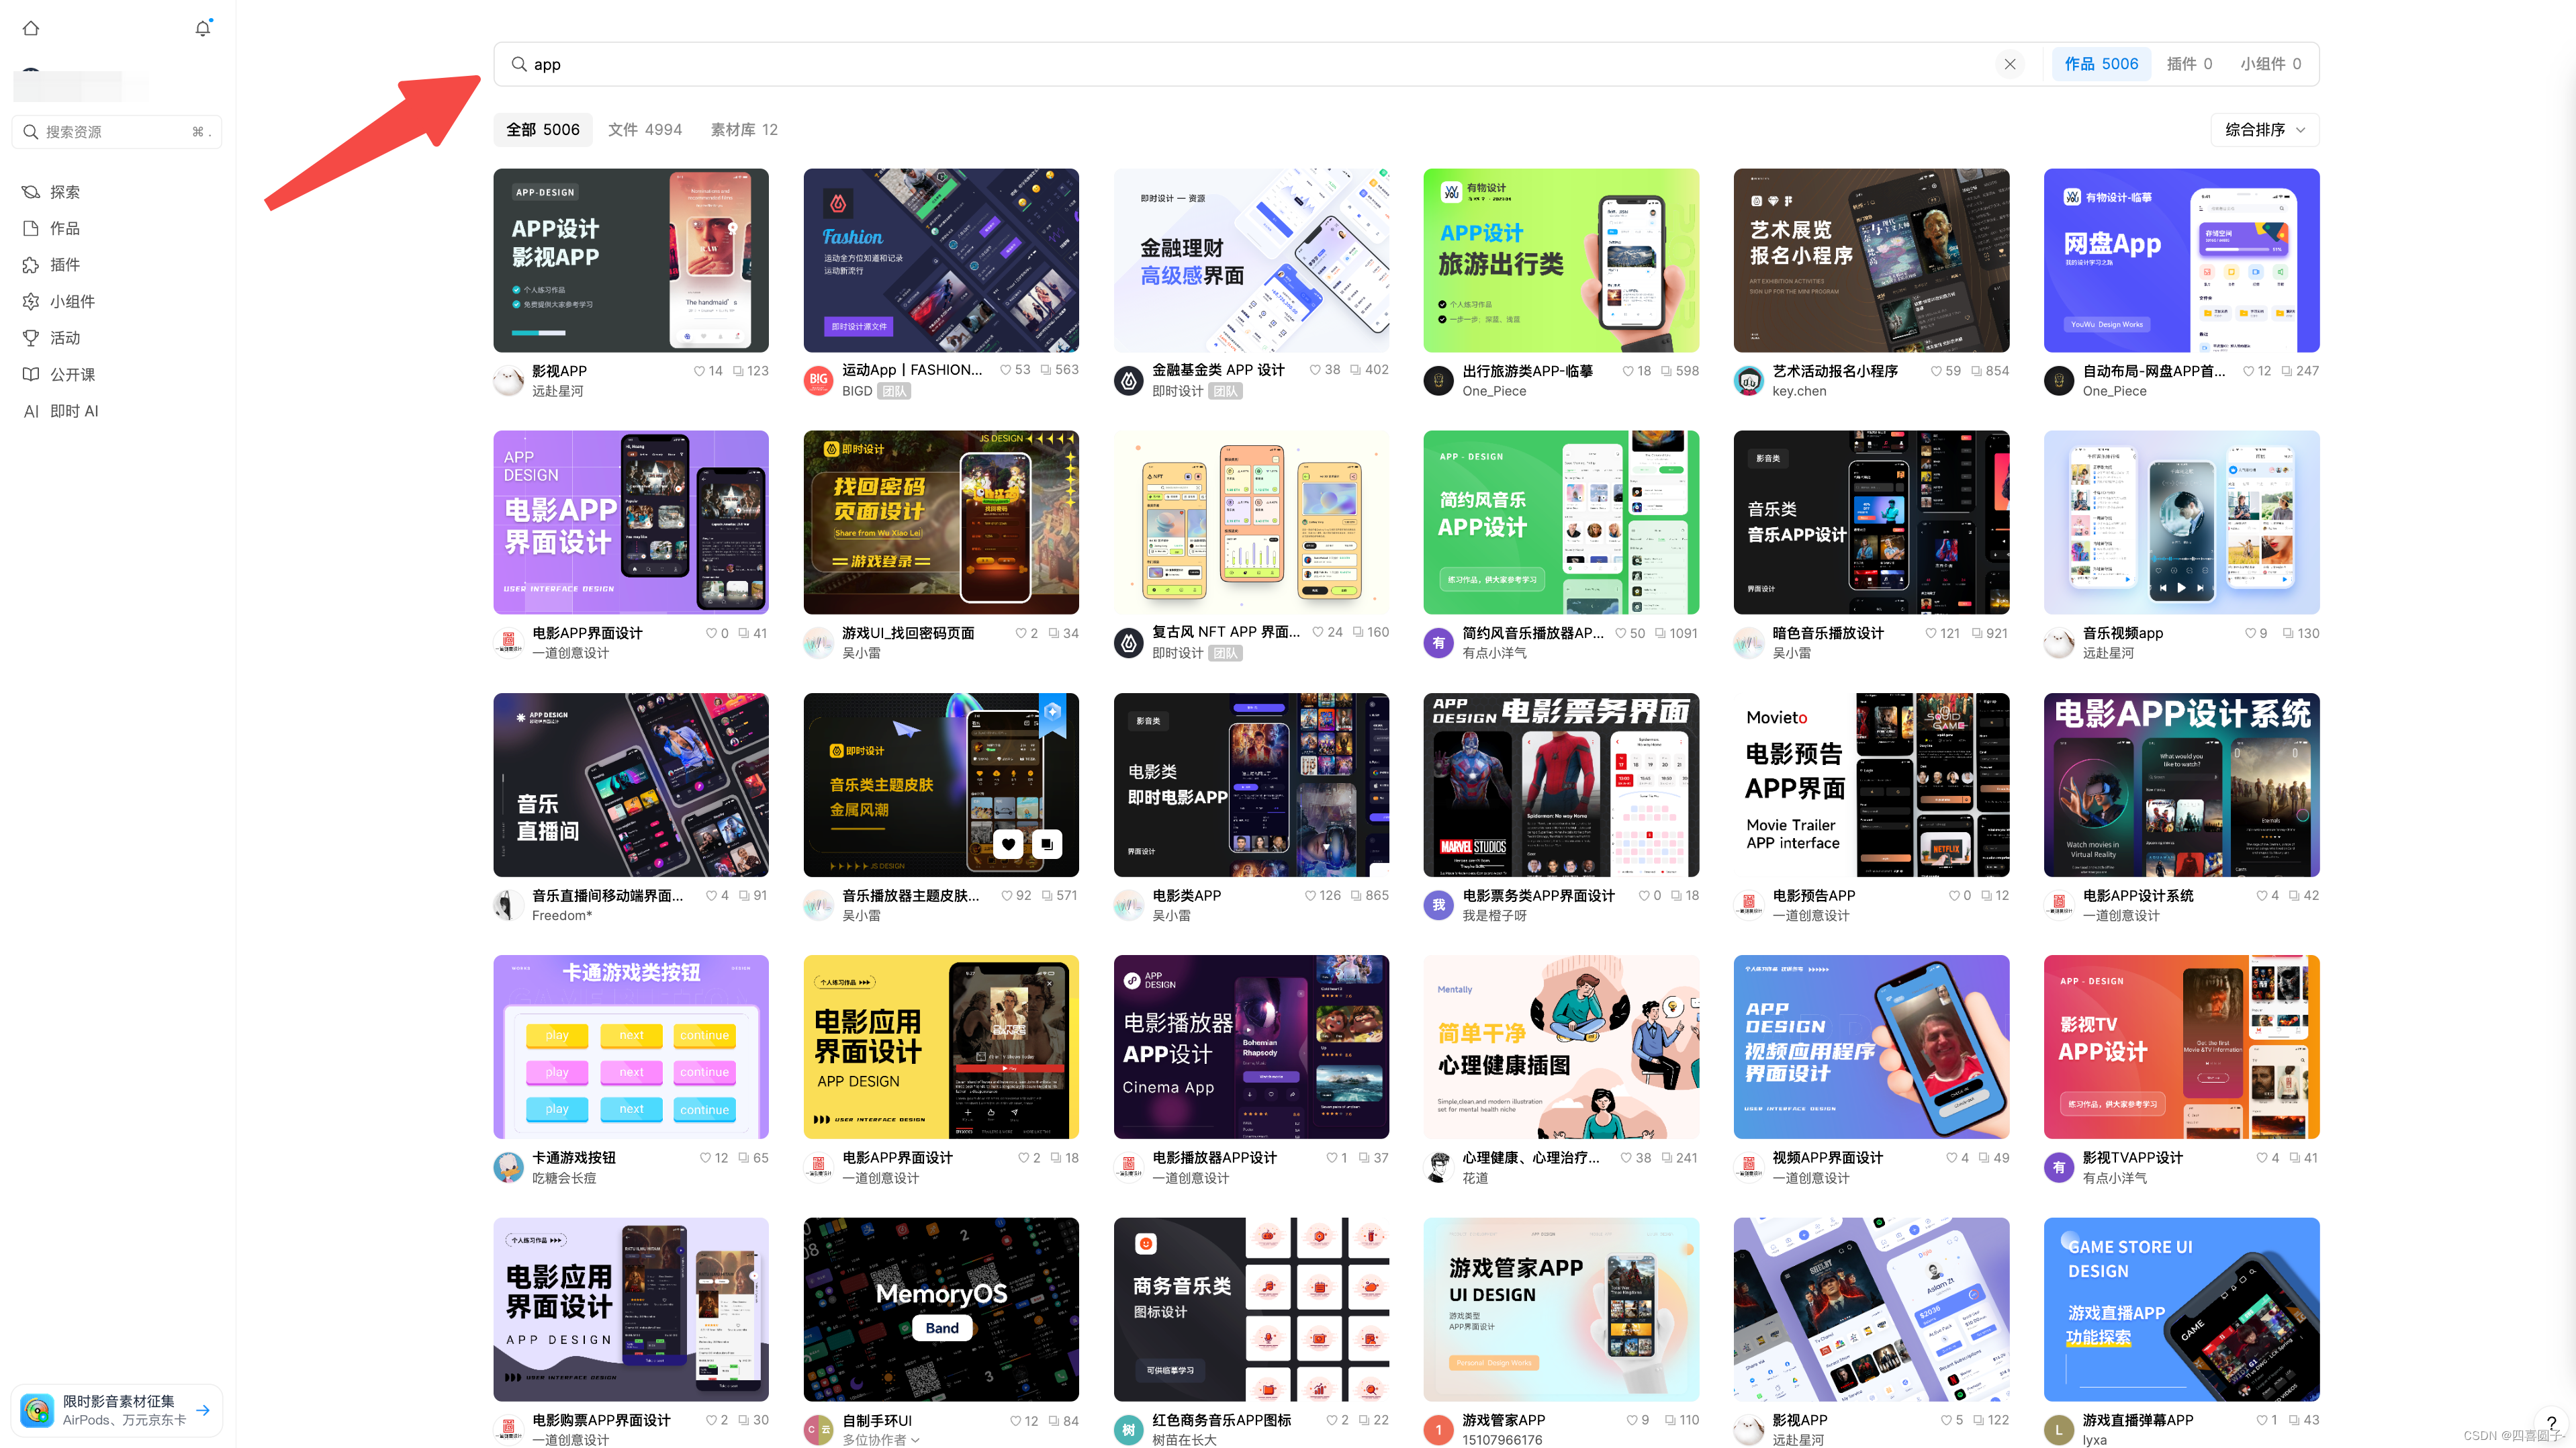Expand the 多位协作者 collaborators chevron
2576x1448 pixels.
(915, 1440)
